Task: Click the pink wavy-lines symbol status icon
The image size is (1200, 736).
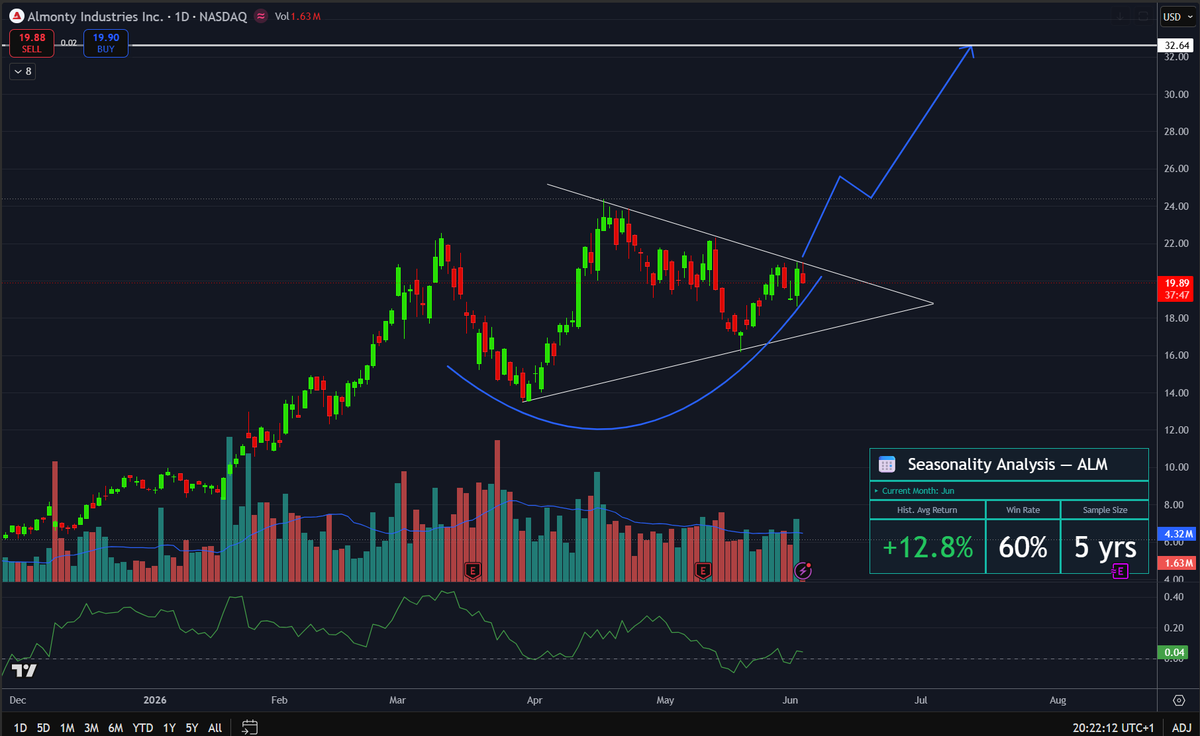Action: [261, 16]
